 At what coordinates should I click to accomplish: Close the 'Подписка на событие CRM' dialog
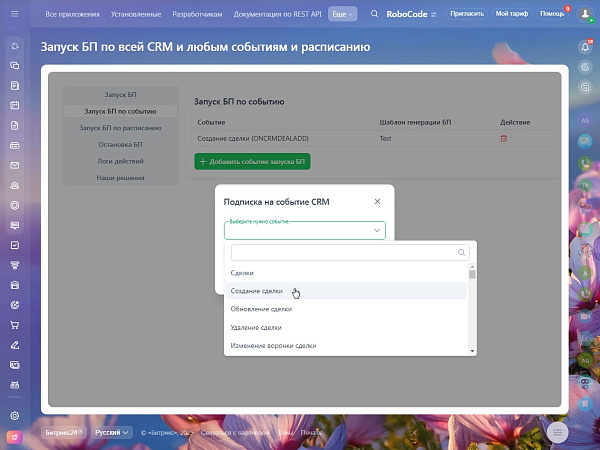(x=377, y=201)
